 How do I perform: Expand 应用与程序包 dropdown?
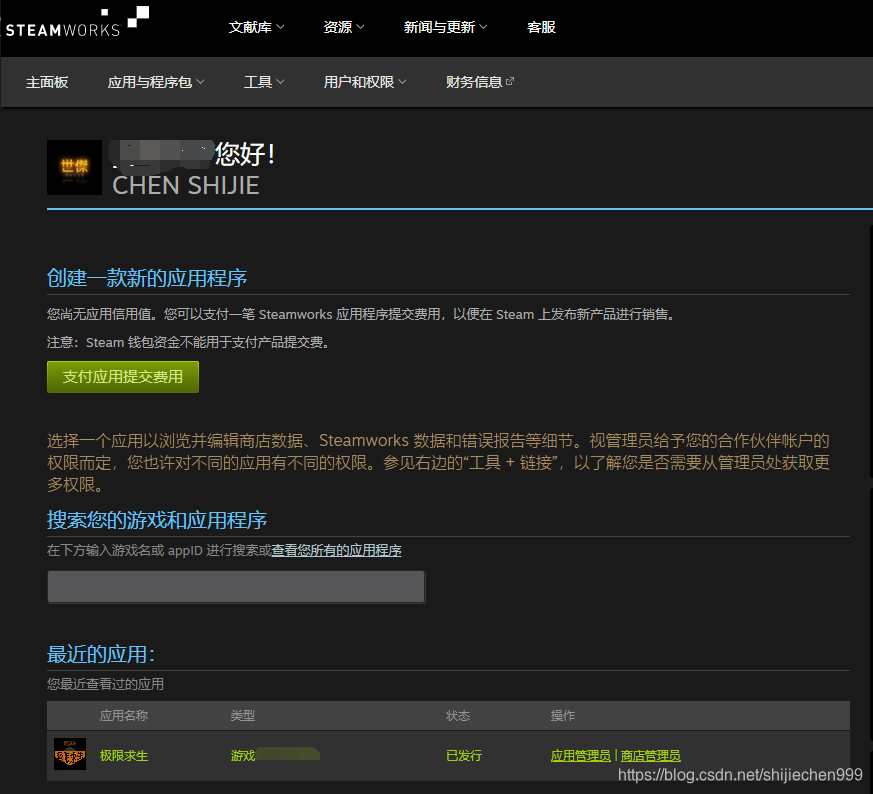156,82
